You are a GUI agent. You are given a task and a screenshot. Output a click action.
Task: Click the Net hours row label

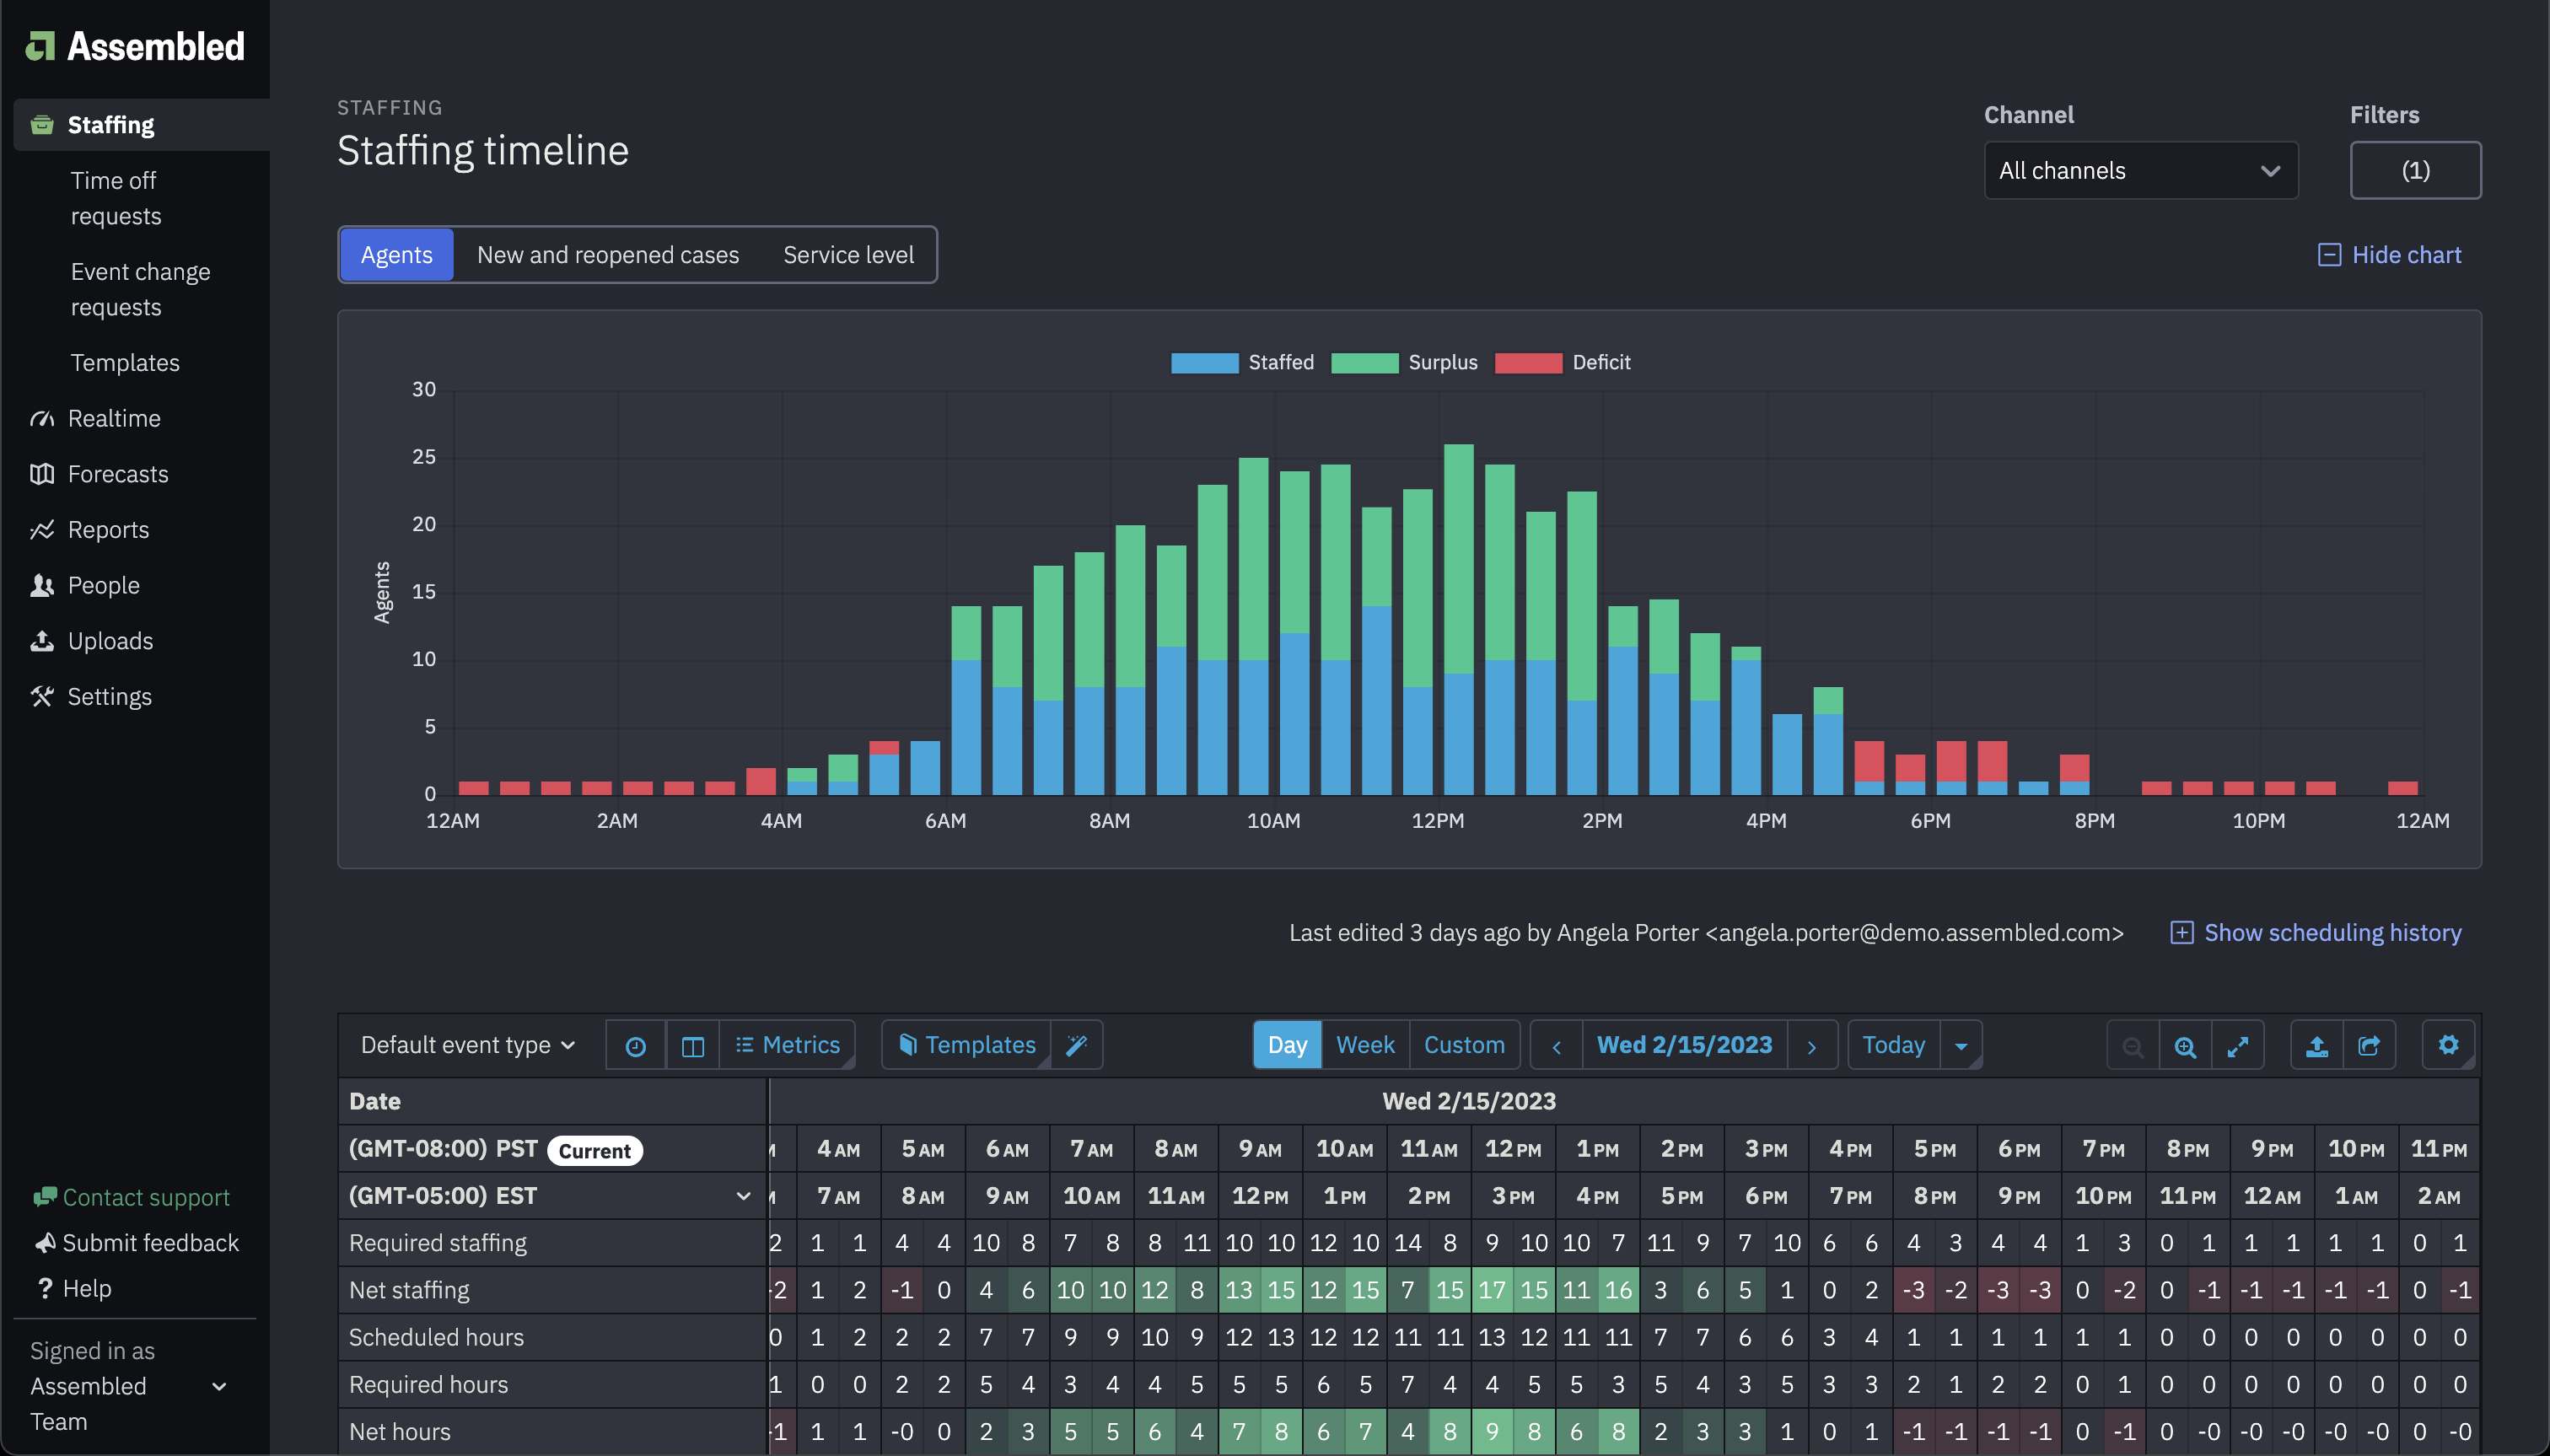point(400,1432)
